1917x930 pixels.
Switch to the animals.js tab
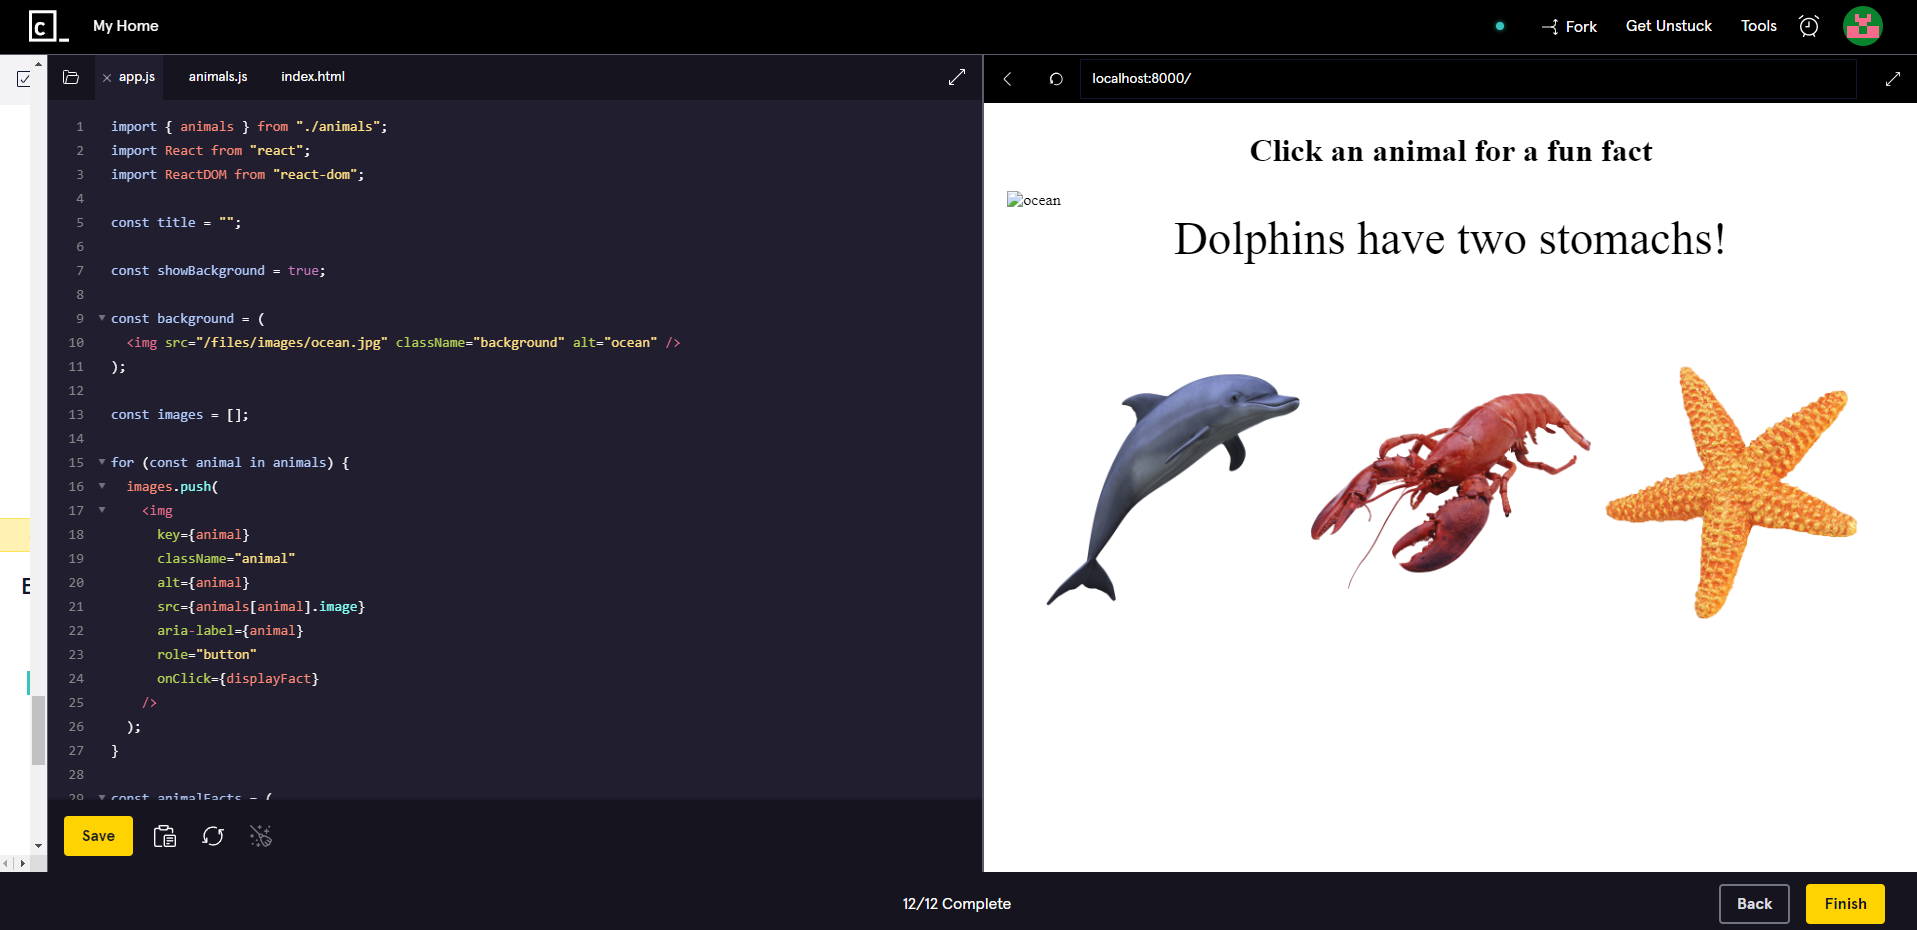pyautogui.click(x=217, y=76)
